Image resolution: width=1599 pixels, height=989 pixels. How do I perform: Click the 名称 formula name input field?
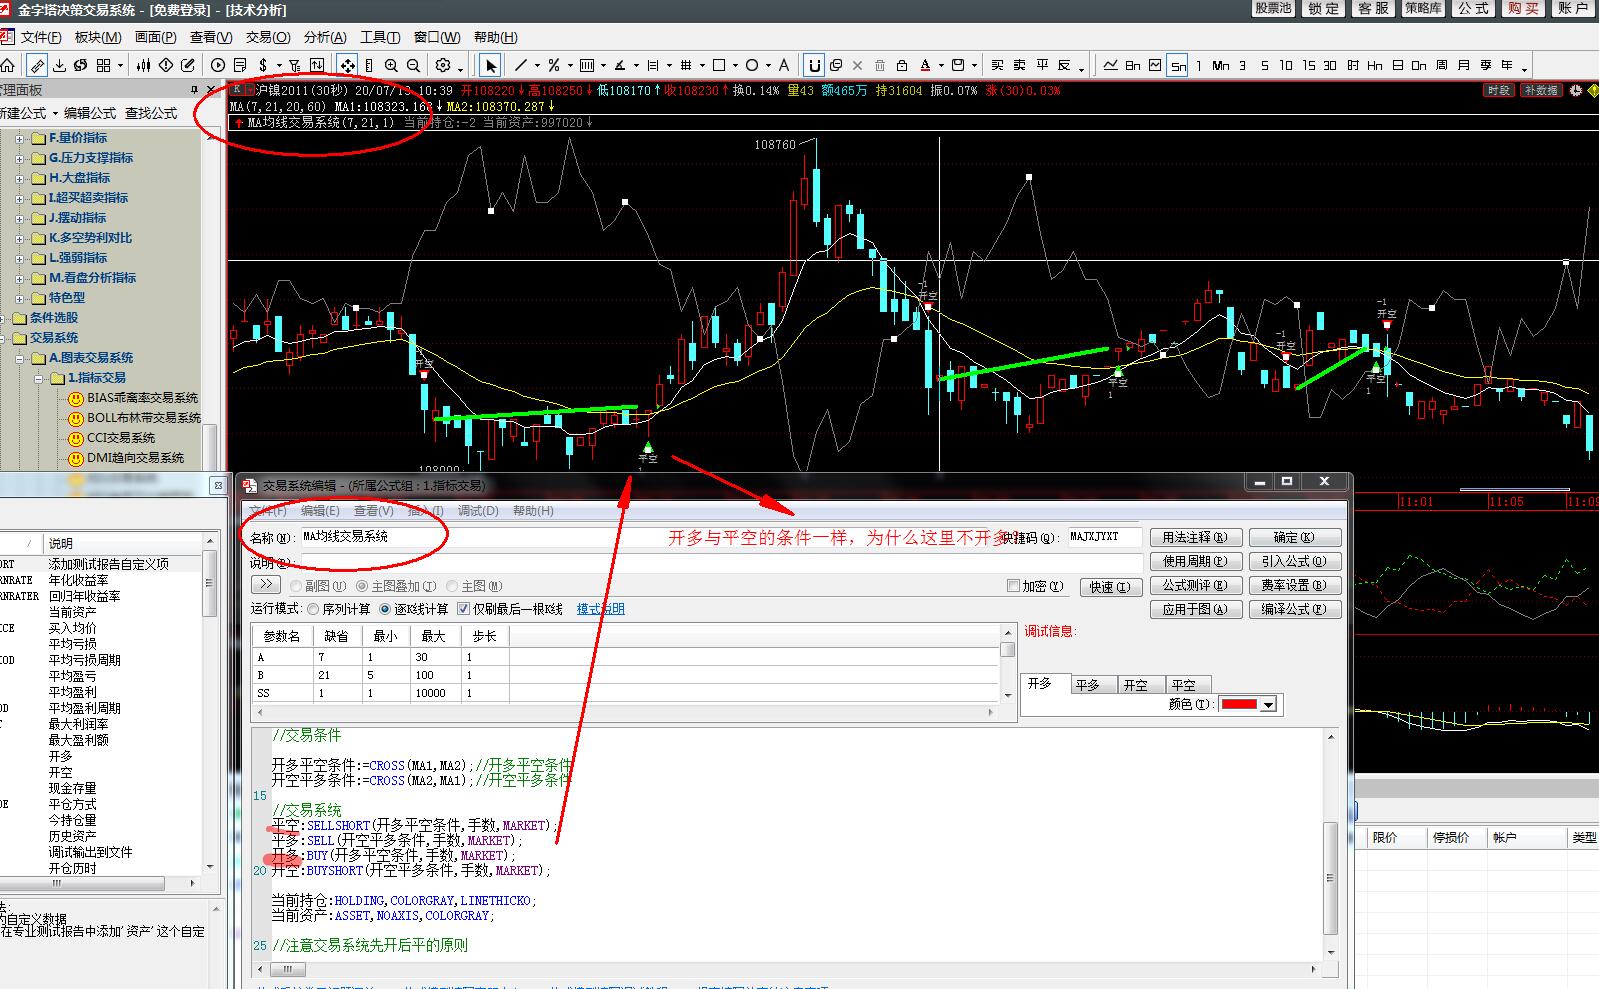370,537
